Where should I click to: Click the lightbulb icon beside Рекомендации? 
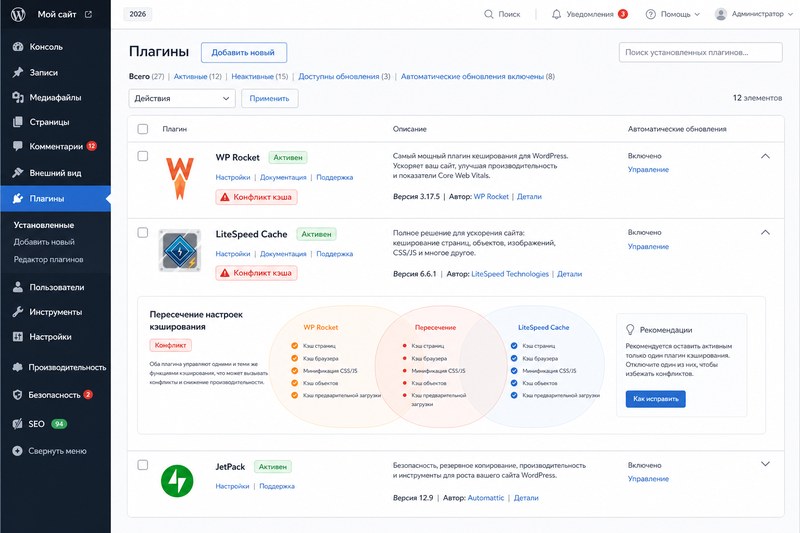click(630, 329)
